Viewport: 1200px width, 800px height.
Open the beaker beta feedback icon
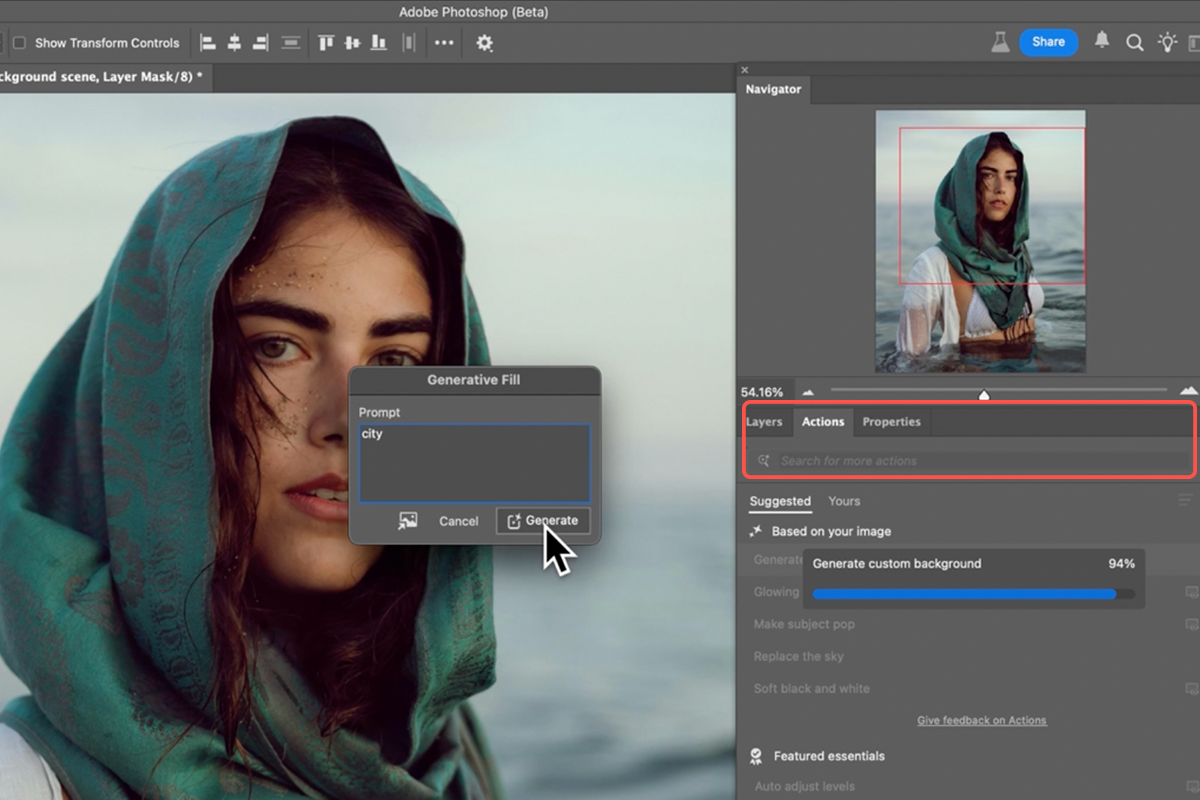point(999,42)
